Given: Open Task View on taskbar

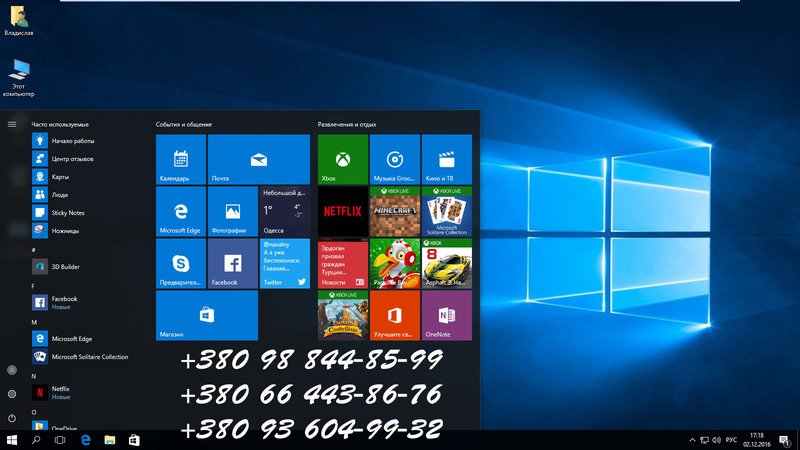Looking at the screenshot, I should [x=60, y=440].
